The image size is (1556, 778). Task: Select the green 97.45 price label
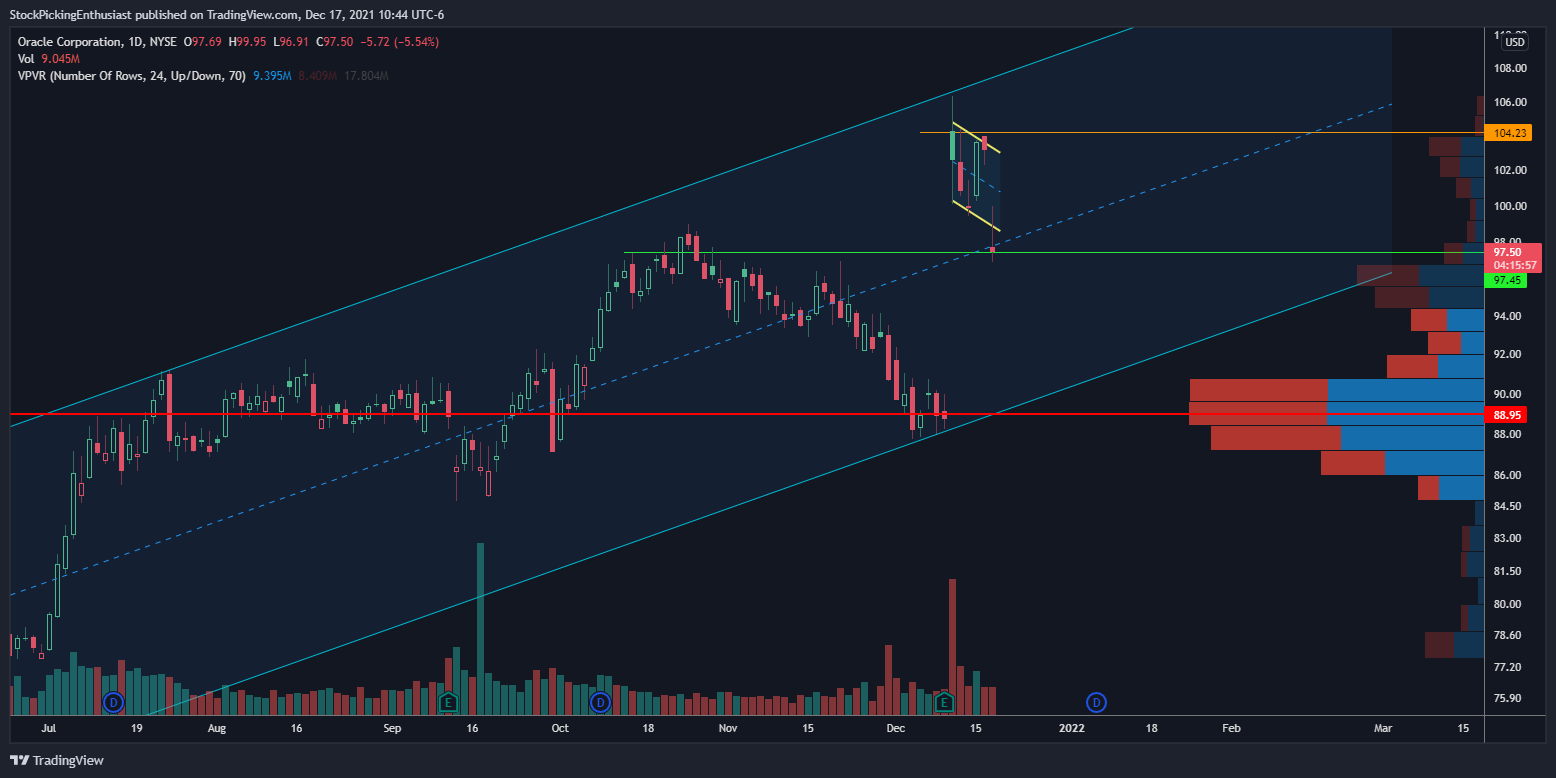pyautogui.click(x=1508, y=281)
